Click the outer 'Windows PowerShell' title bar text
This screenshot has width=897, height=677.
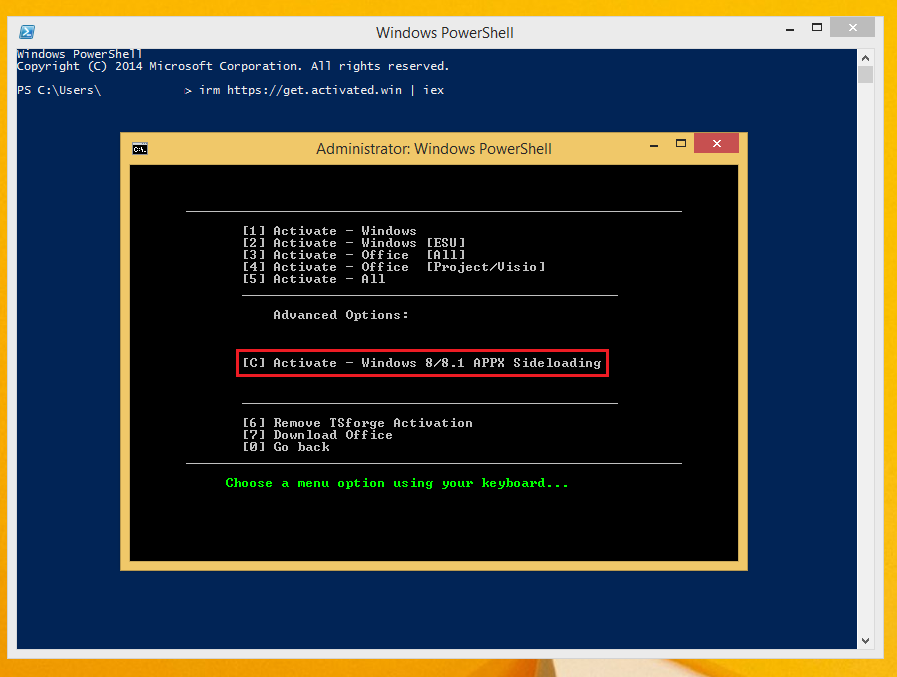(444, 33)
